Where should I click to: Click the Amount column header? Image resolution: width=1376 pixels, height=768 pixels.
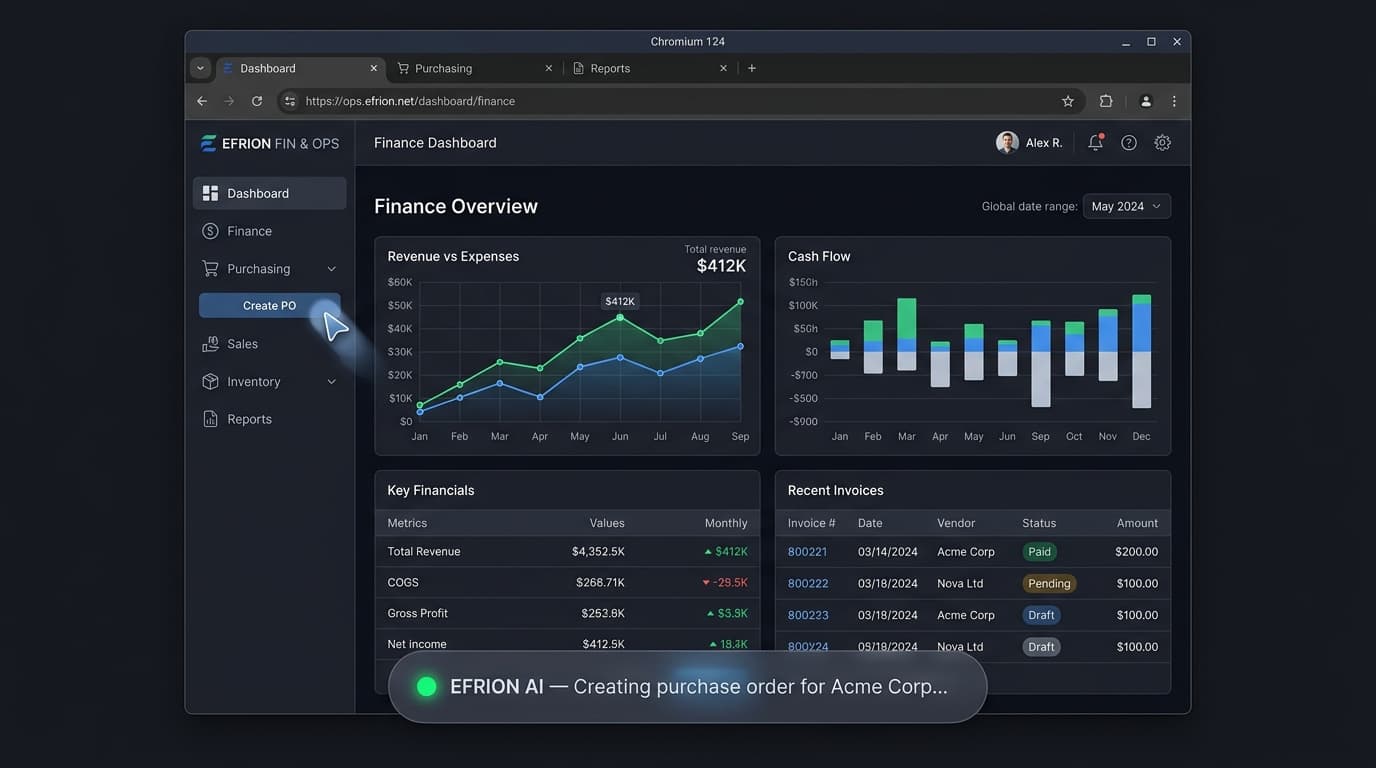click(1137, 523)
